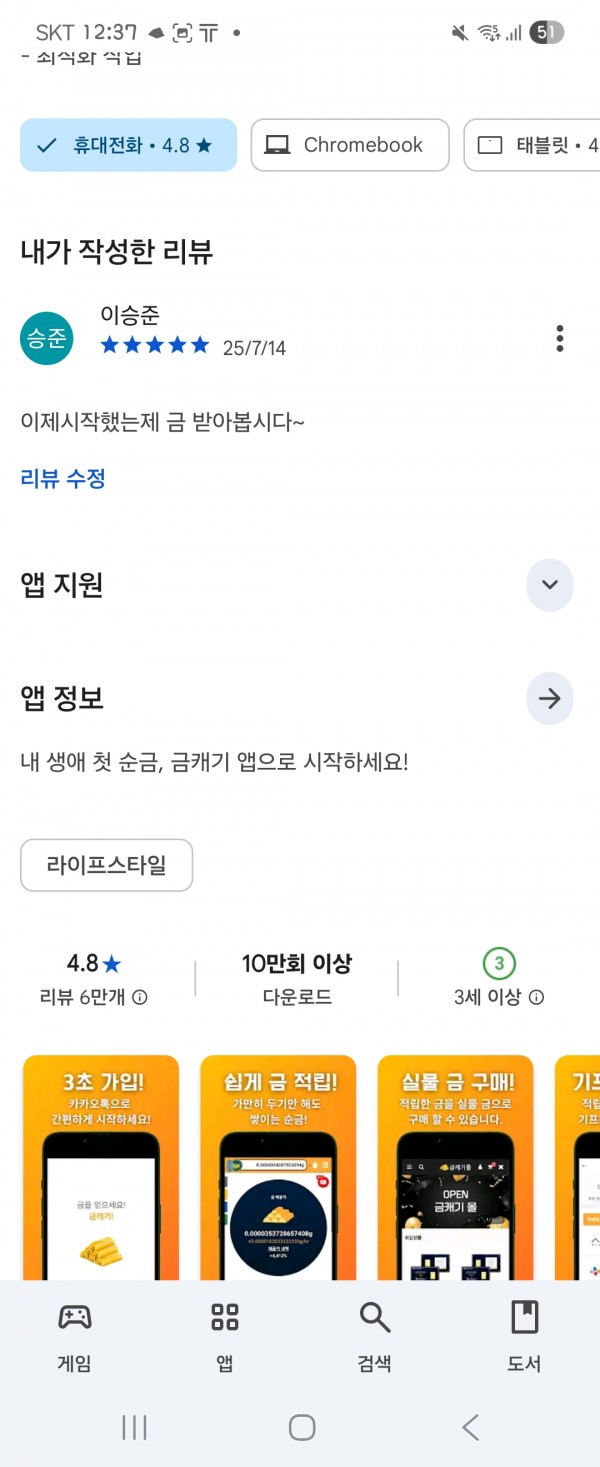Open the 3초 가입 screenshot thumbnail
Image resolution: width=600 pixels, height=1467 pixels.
point(101,1167)
